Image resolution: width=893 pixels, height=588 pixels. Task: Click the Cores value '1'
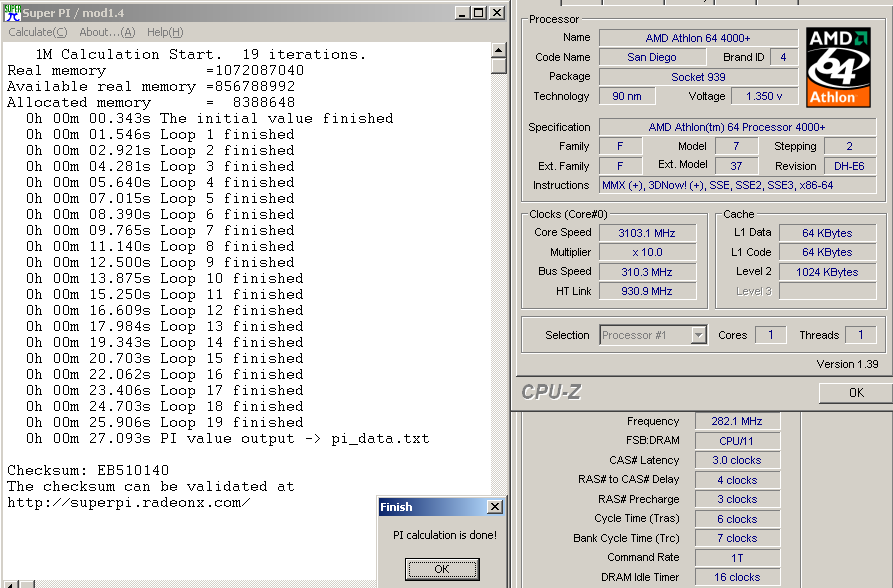click(771, 335)
